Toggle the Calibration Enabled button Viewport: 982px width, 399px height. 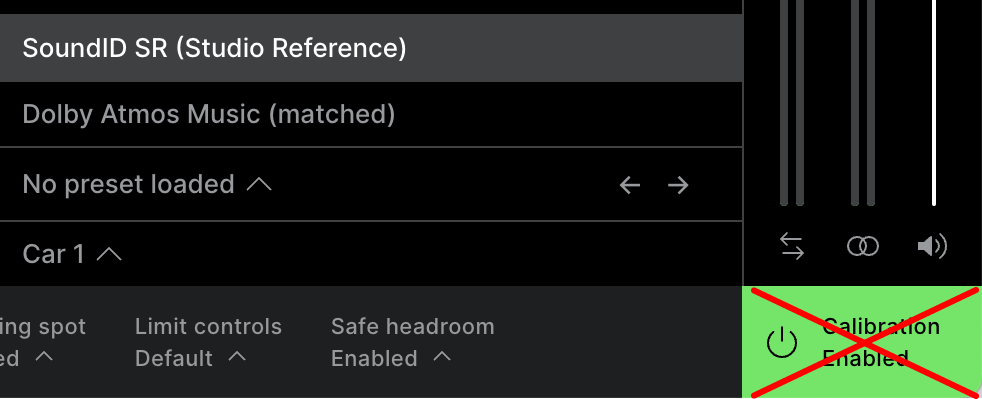[x=862, y=342]
